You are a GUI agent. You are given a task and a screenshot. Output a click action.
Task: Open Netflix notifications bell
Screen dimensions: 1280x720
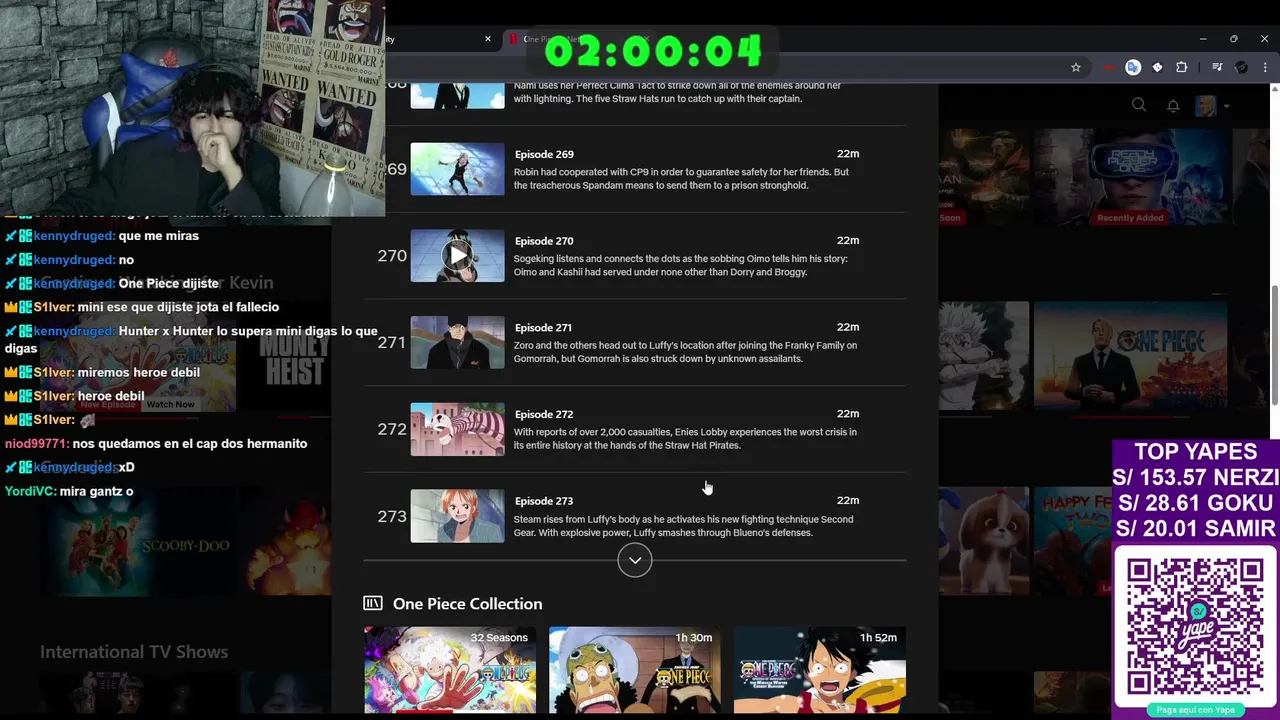(1173, 105)
